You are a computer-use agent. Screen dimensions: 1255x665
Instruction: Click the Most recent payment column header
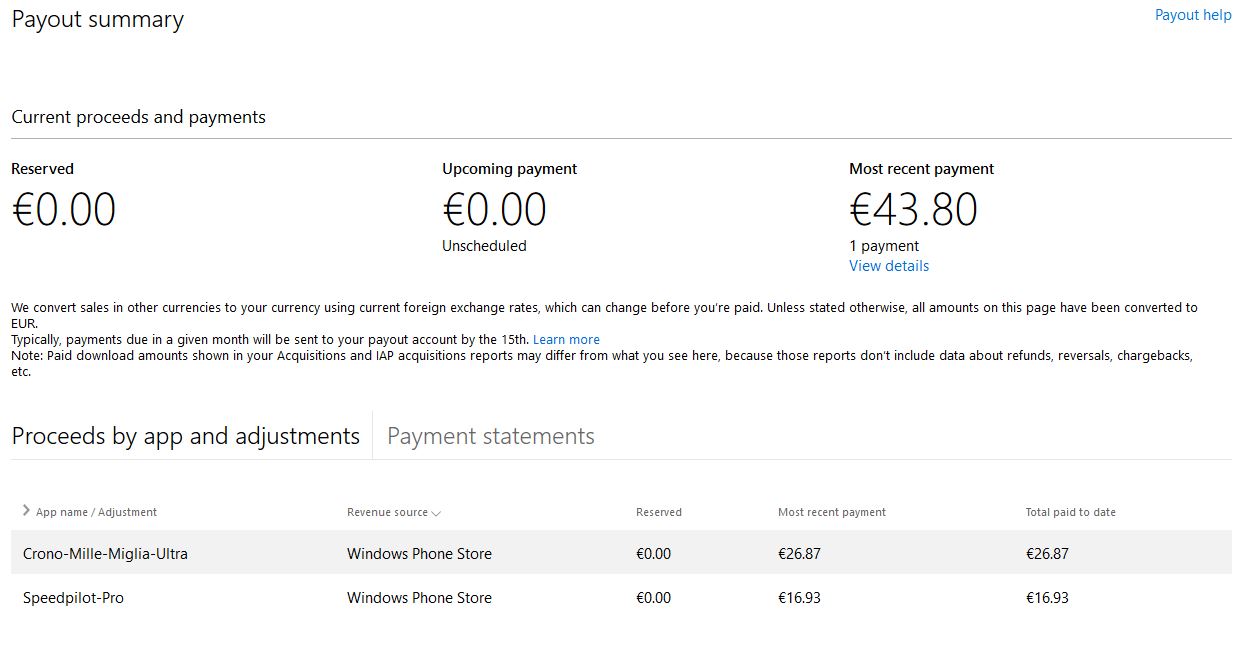831,512
